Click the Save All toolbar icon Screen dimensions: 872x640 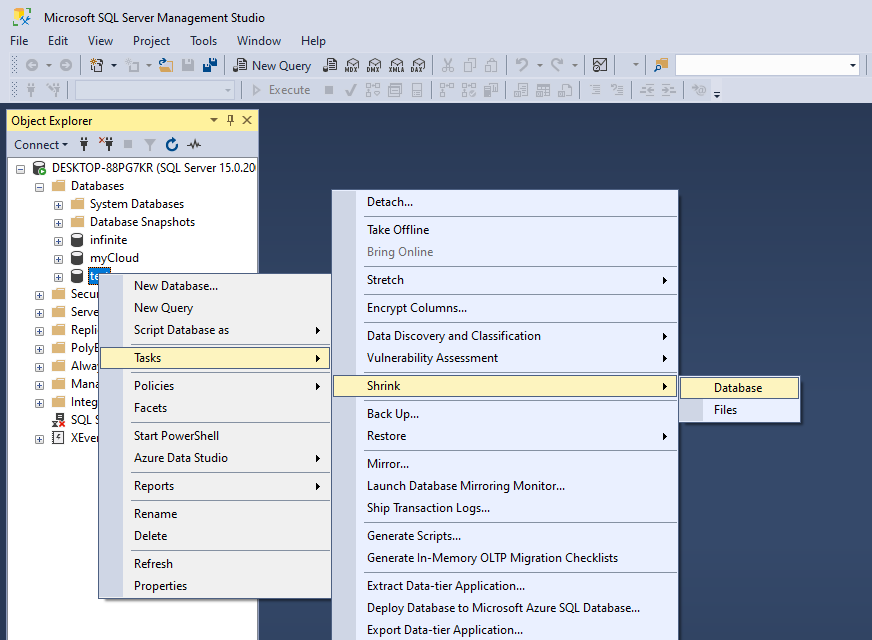pyautogui.click(x=210, y=66)
